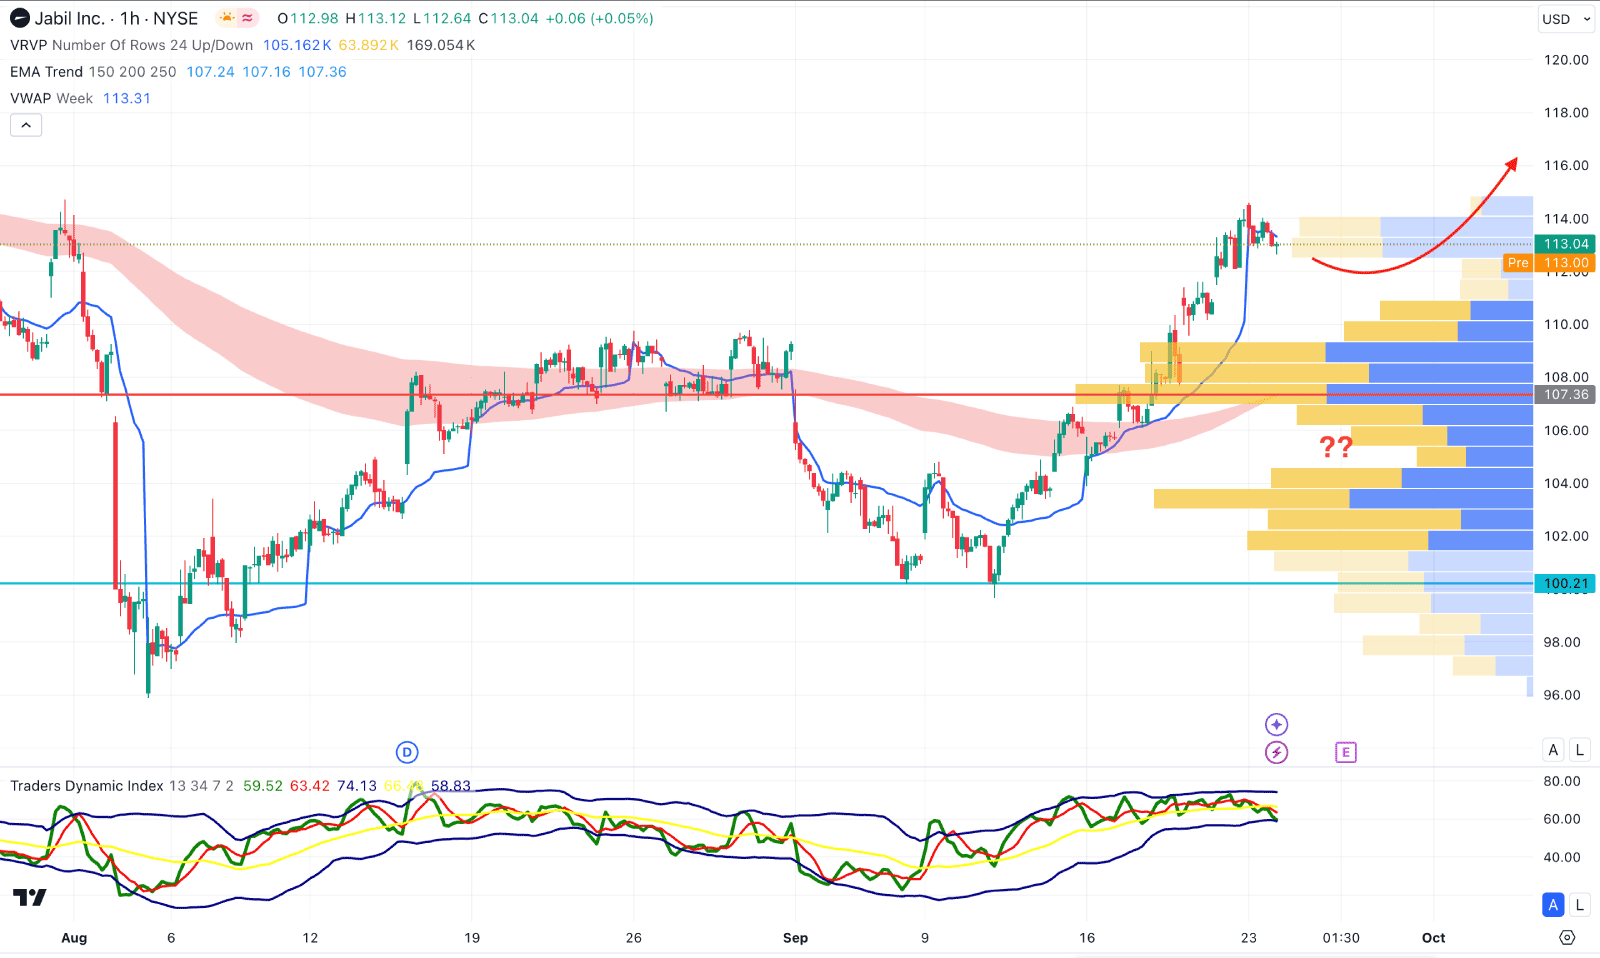Screen dimensions: 1600x958
Task: Open the purple star event marker
Action: click(x=1276, y=724)
